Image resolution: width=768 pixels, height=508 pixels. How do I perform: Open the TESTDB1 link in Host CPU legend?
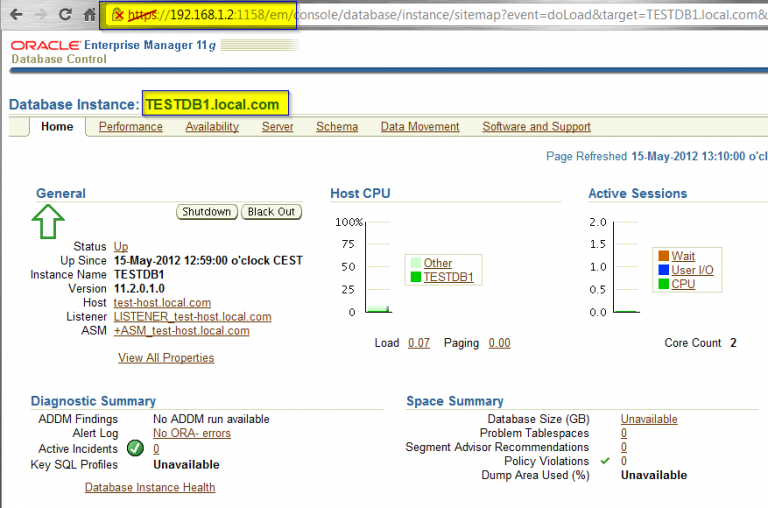coord(449,277)
